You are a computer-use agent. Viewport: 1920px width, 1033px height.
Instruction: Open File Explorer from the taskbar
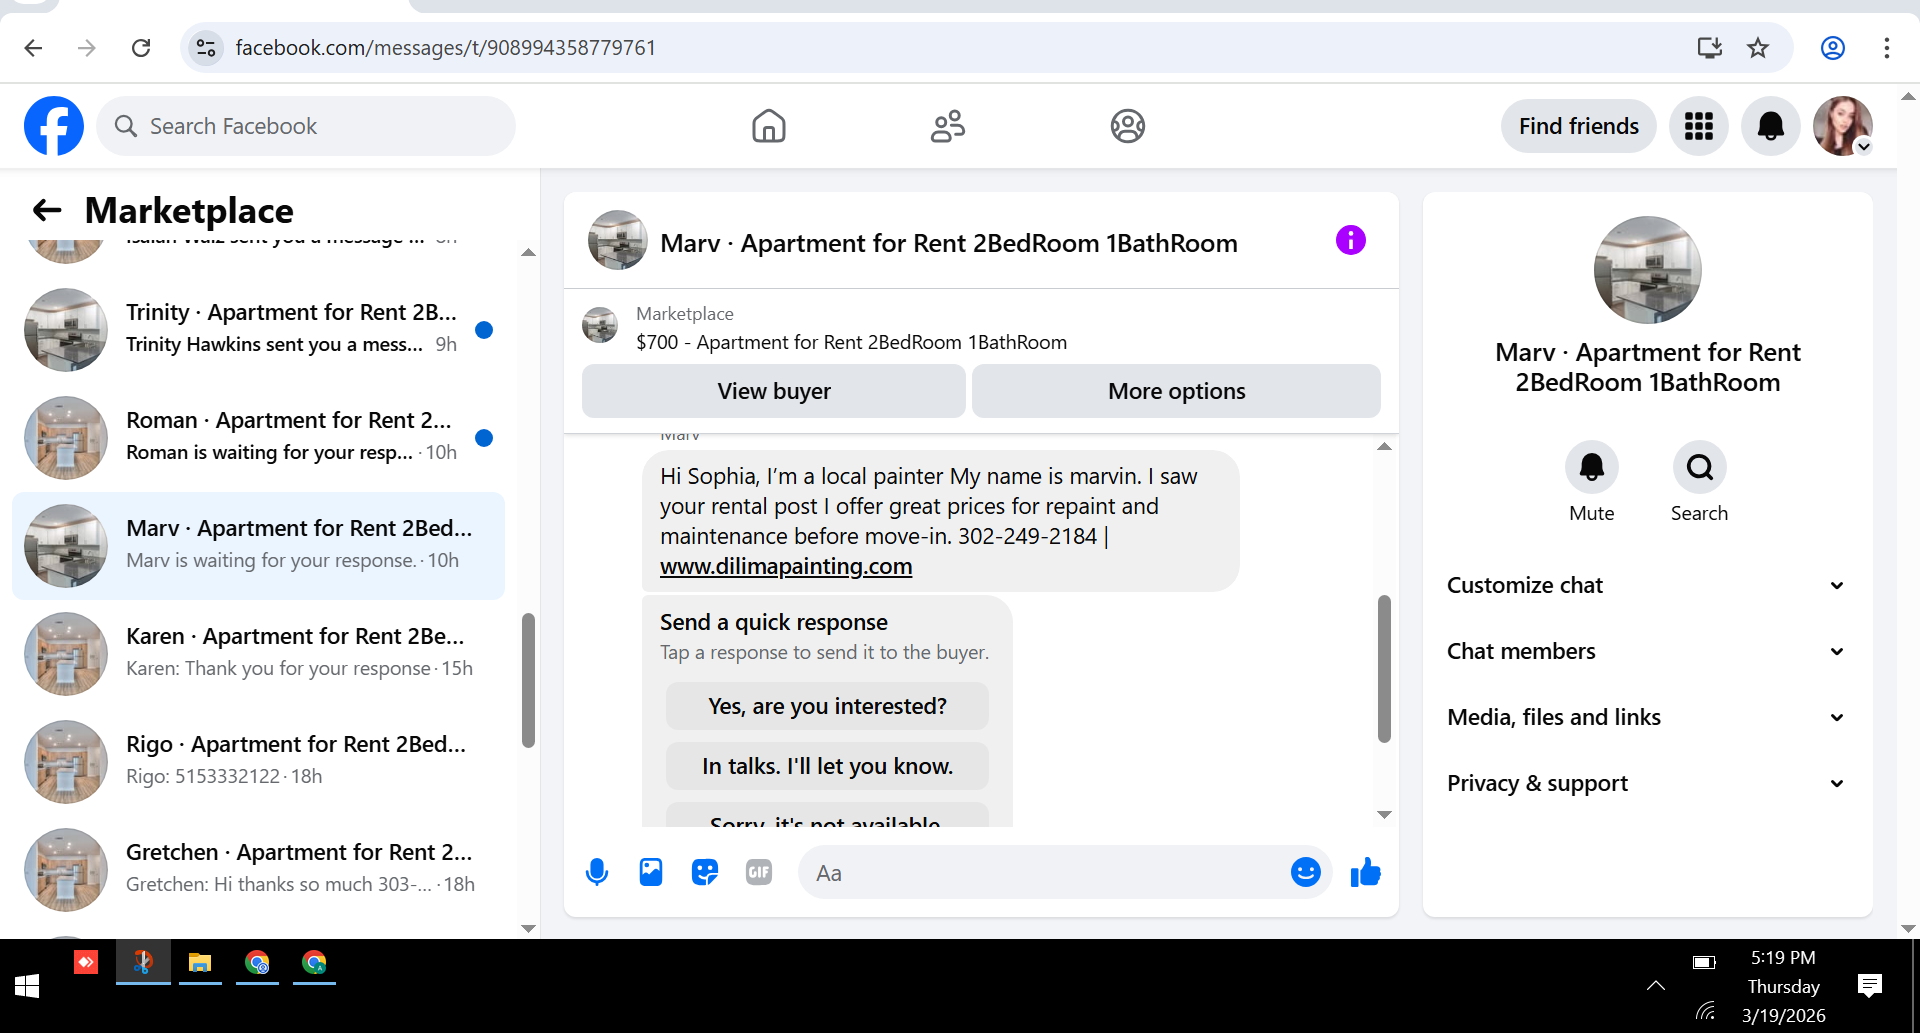click(200, 963)
